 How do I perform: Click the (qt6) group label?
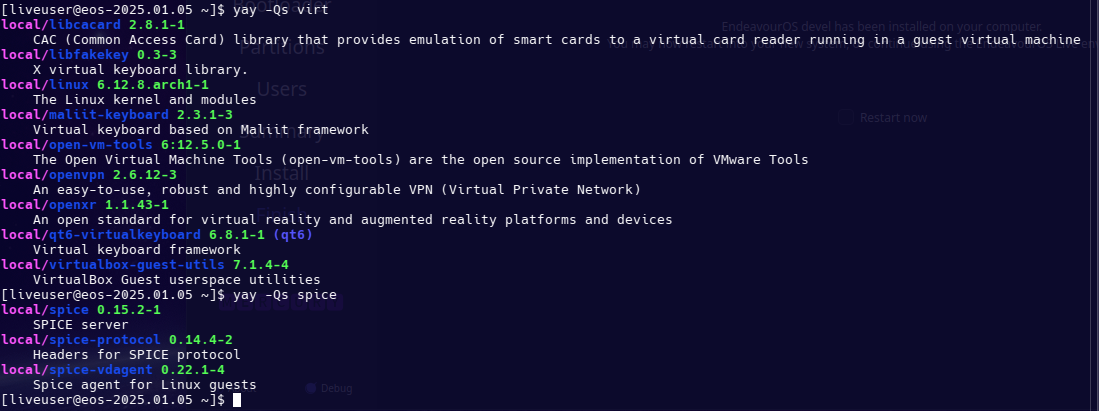point(292,235)
